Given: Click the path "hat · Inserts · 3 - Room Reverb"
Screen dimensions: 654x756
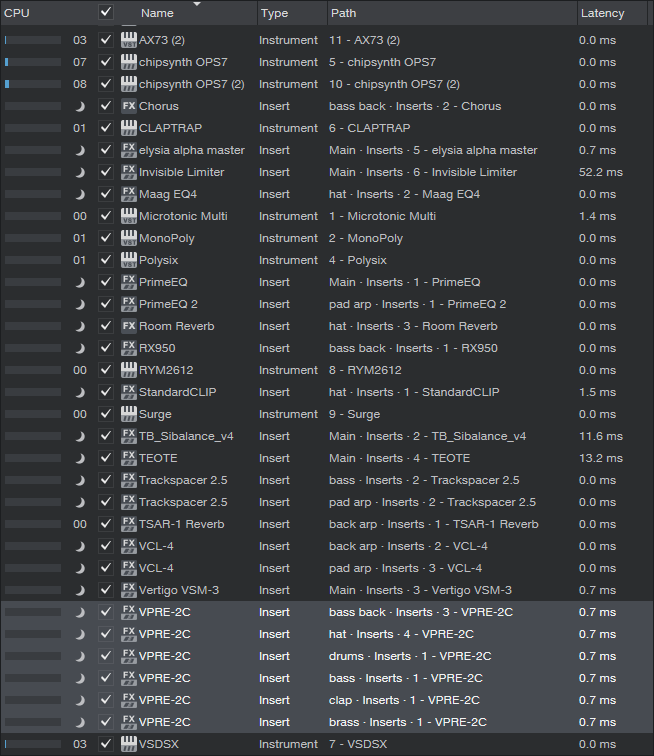Looking at the screenshot, I should (x=413, y=326).
